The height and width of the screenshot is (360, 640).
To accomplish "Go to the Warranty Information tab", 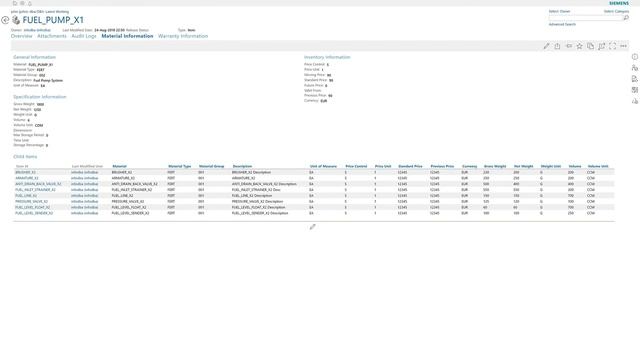I will (183, 36).
